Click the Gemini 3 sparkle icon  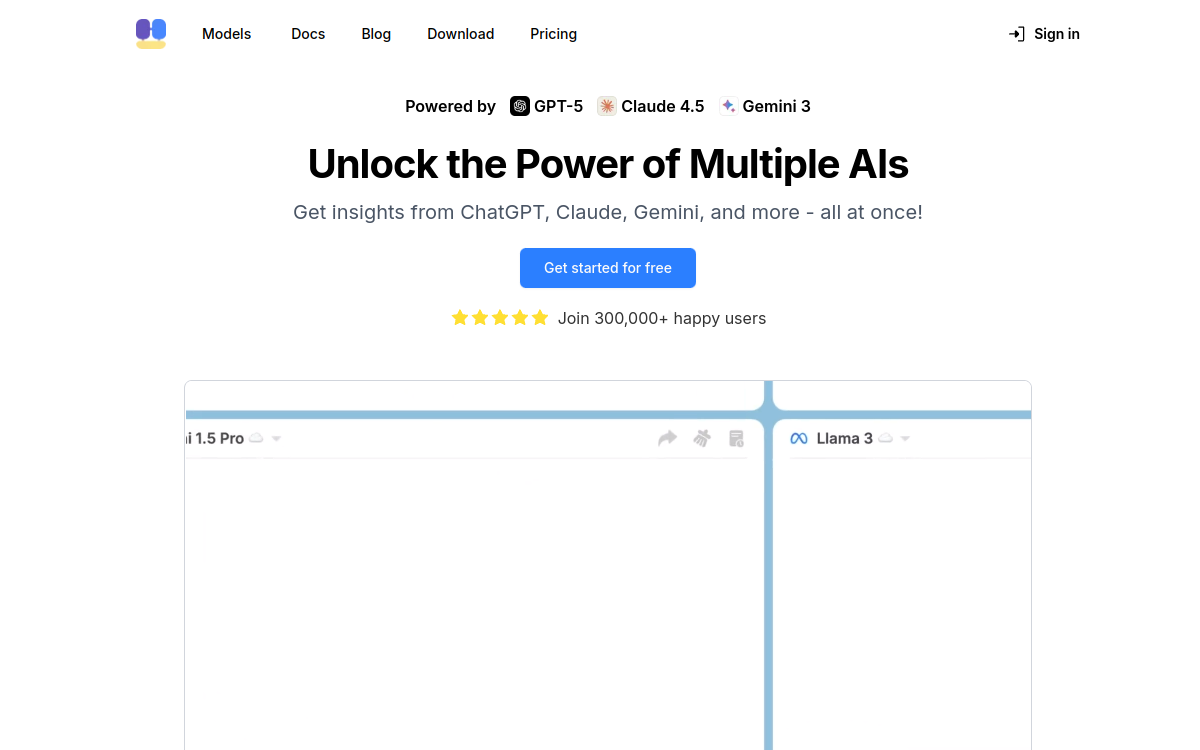coord(728,106)
